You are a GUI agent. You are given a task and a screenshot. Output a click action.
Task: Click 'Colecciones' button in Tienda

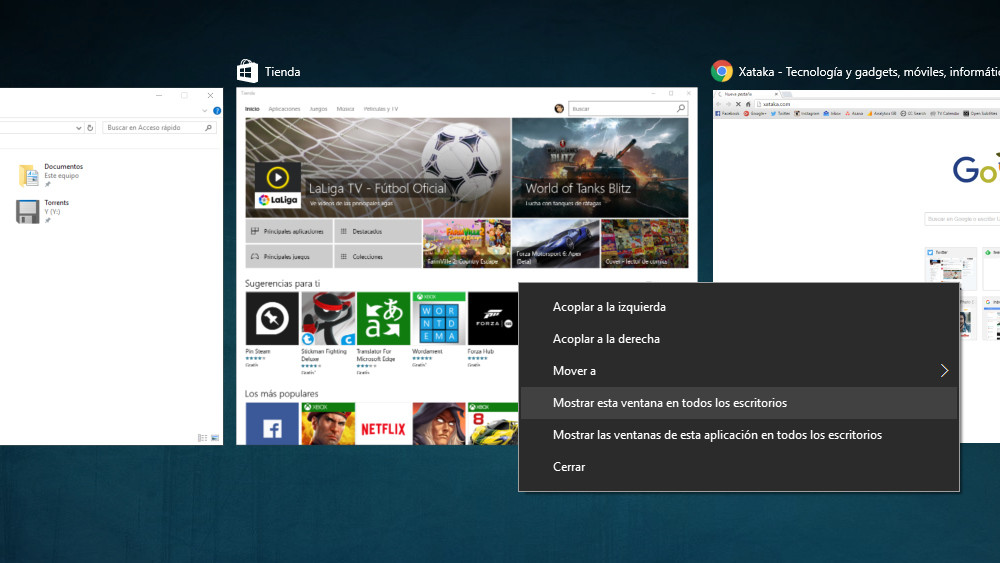click(378, 256)
